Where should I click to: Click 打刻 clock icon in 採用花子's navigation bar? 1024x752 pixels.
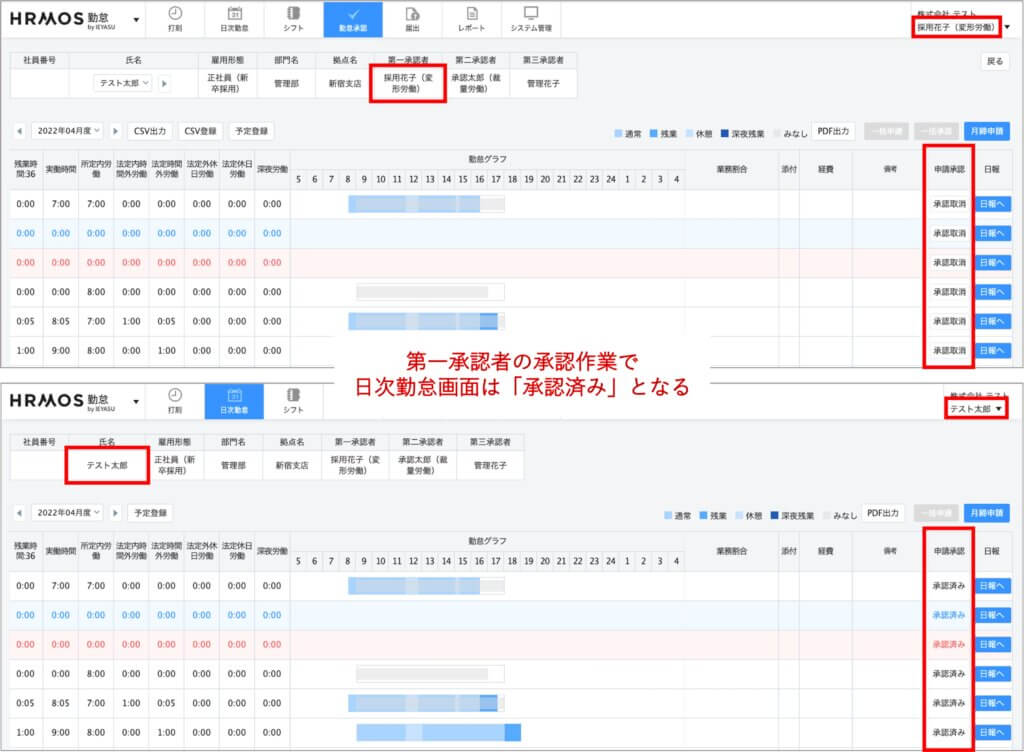click(x=175, y=19)
